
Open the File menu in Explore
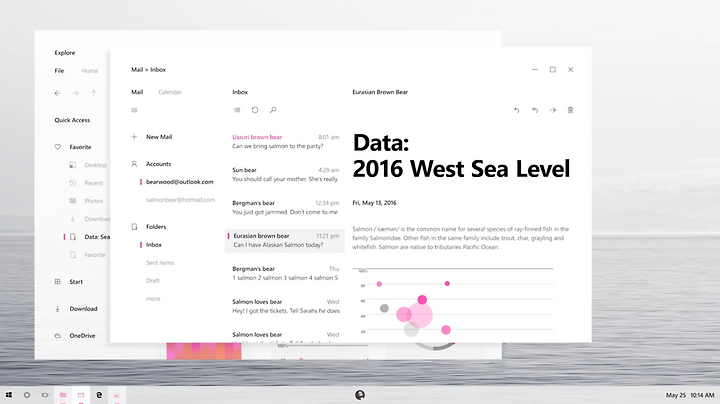pos(59,71)
